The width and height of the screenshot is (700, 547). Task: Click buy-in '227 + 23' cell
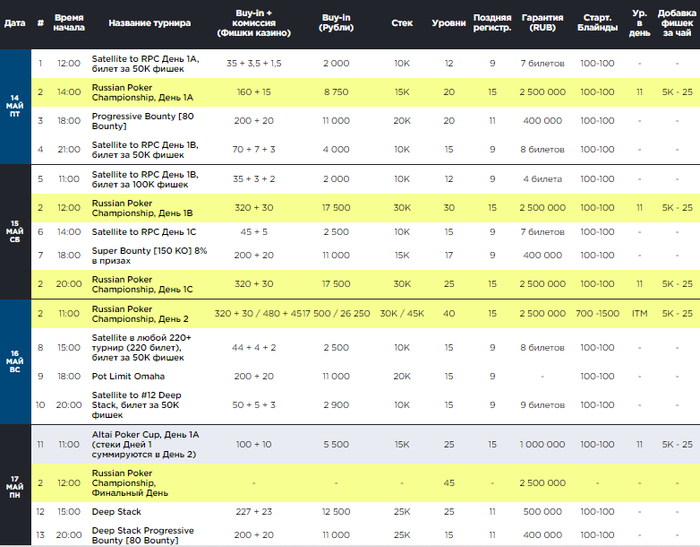[254, 512]
